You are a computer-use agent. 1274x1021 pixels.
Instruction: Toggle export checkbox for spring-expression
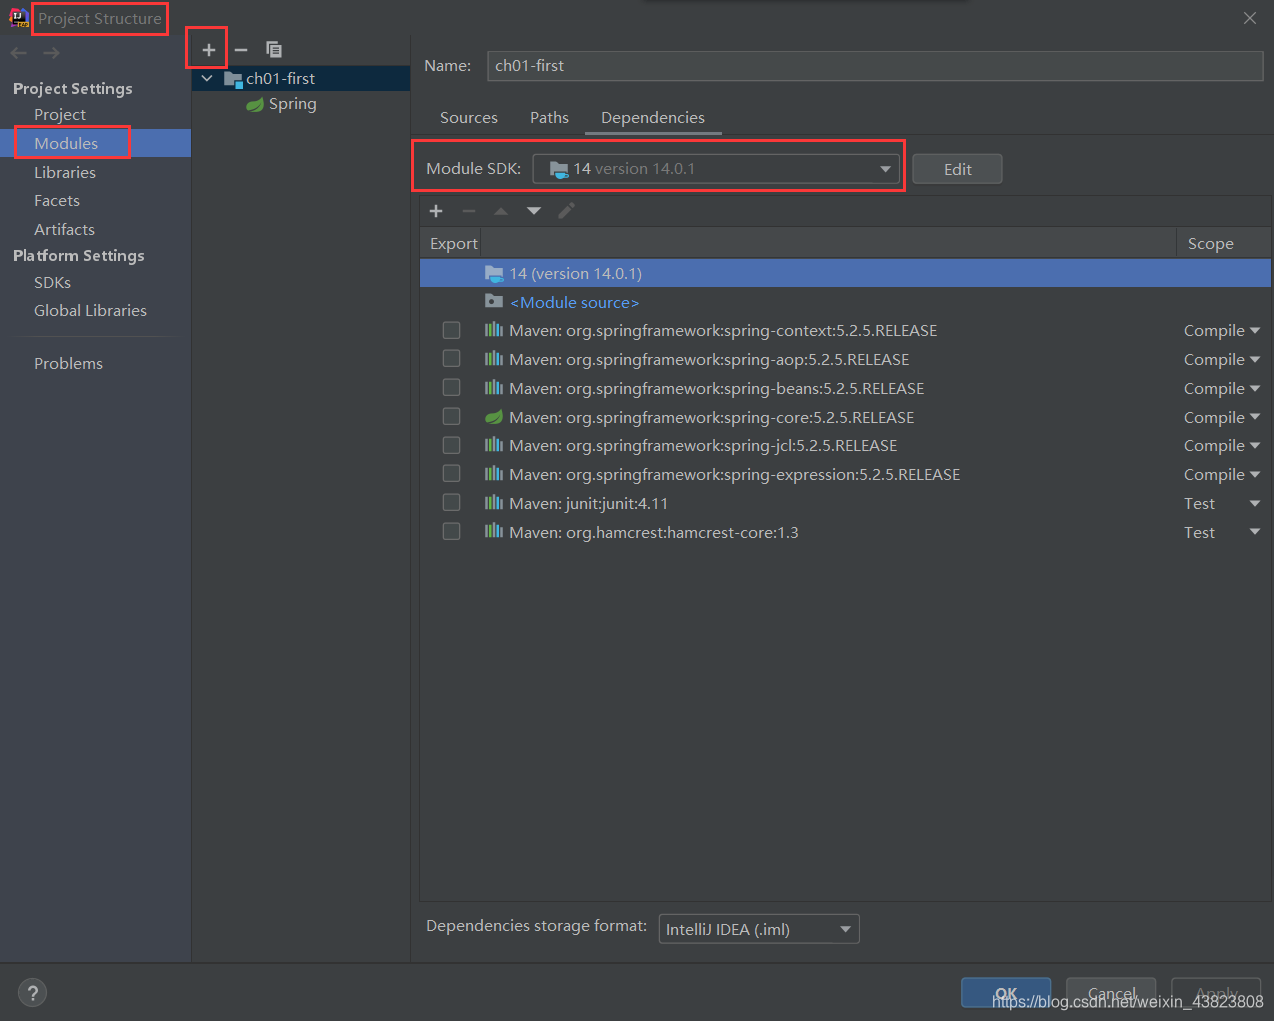coord(452,473)
